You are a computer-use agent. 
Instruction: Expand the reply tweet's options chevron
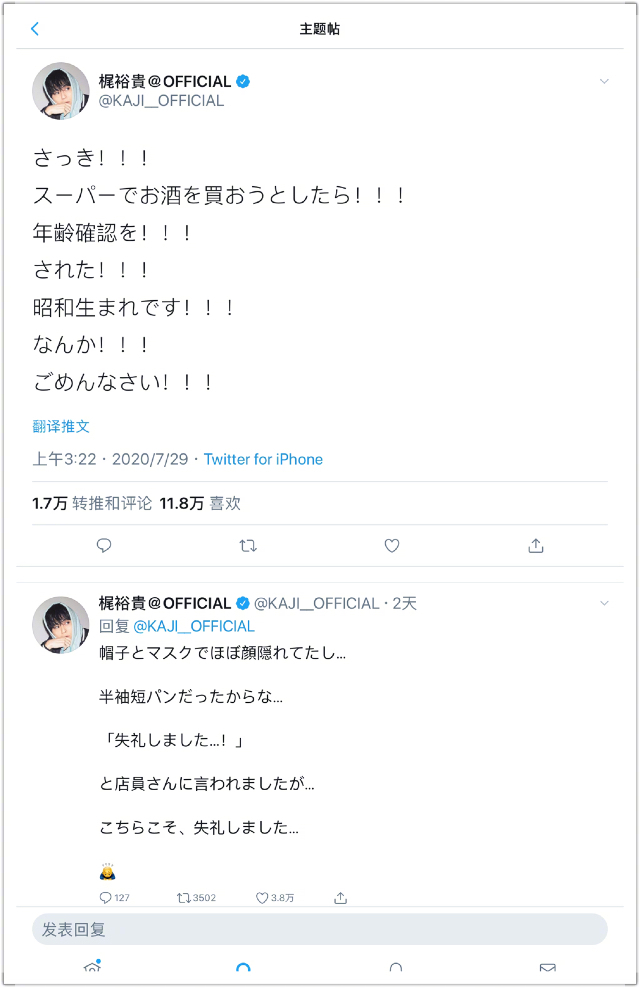[604, 603]
